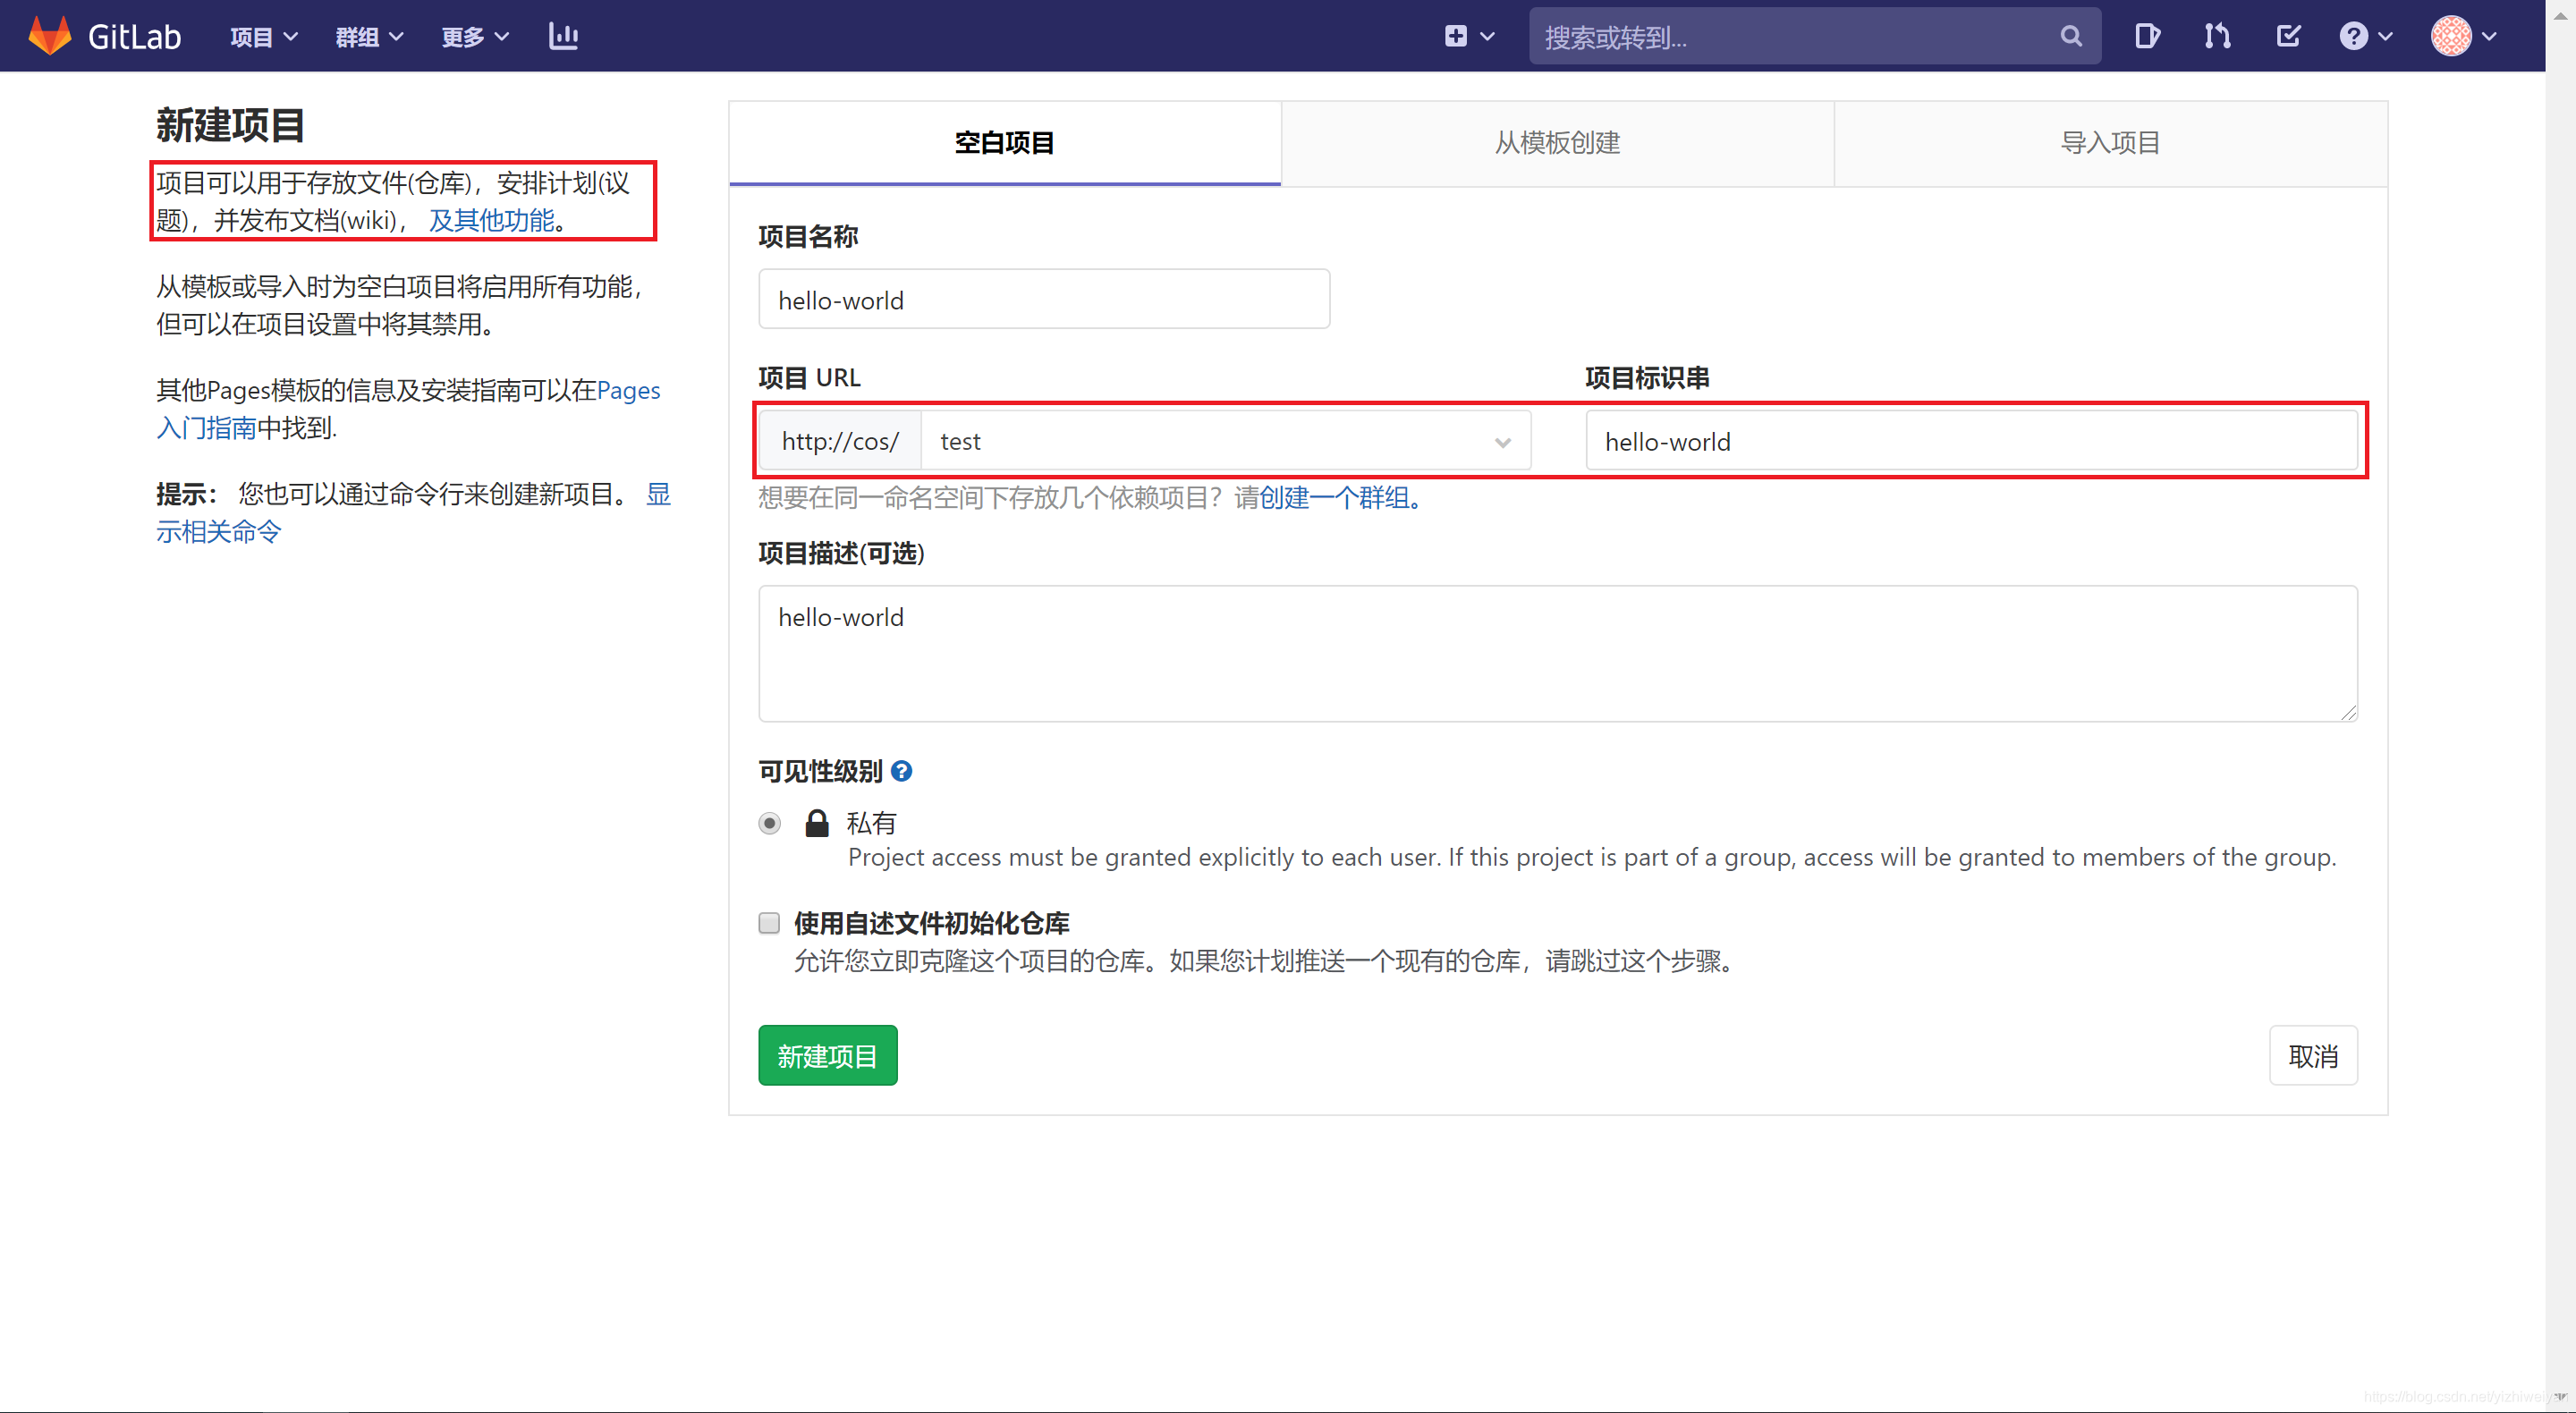Switch to 导入项目 tab

click(x=2110, y=143)
